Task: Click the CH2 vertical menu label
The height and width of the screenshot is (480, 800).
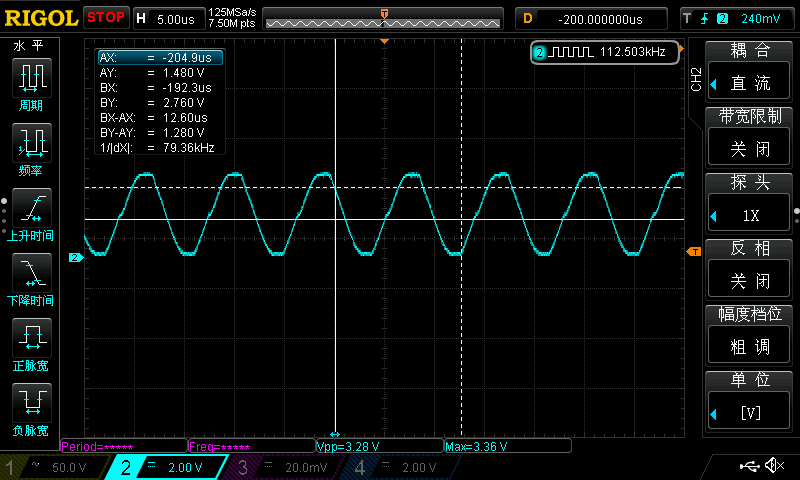Action: pos(696,79)
